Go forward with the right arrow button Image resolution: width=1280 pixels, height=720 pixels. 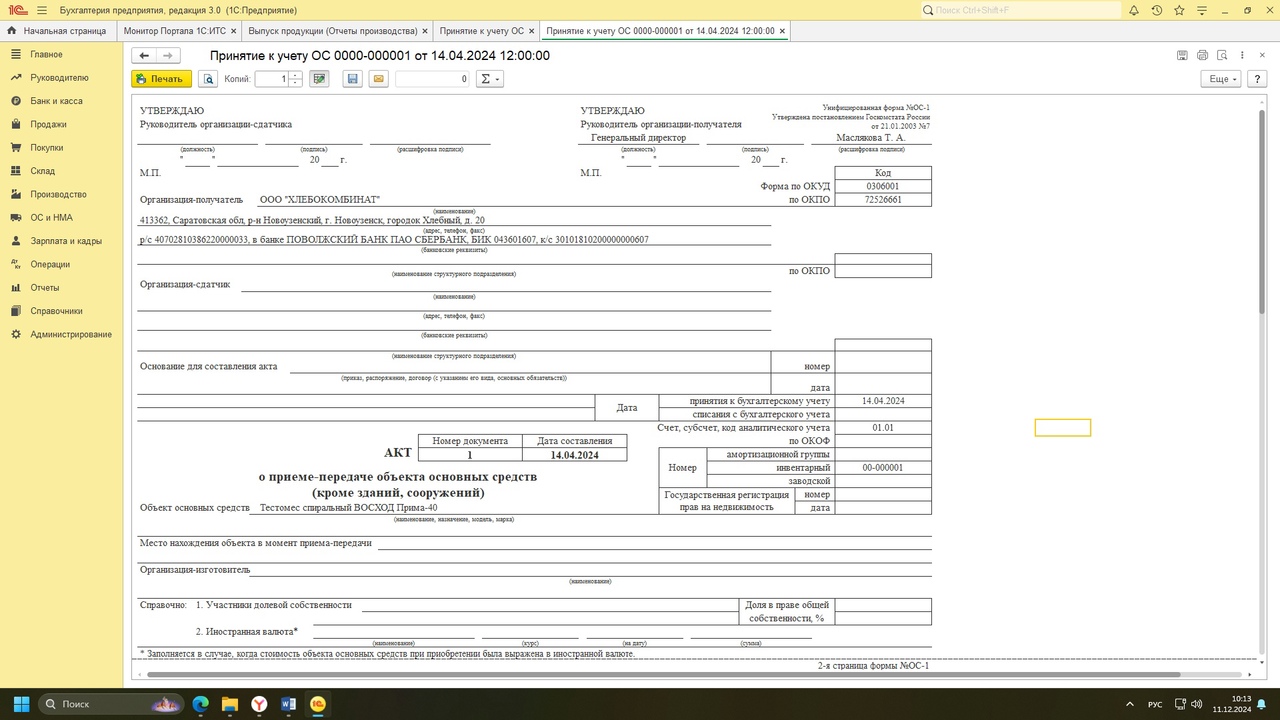click(x=168, y=56)
